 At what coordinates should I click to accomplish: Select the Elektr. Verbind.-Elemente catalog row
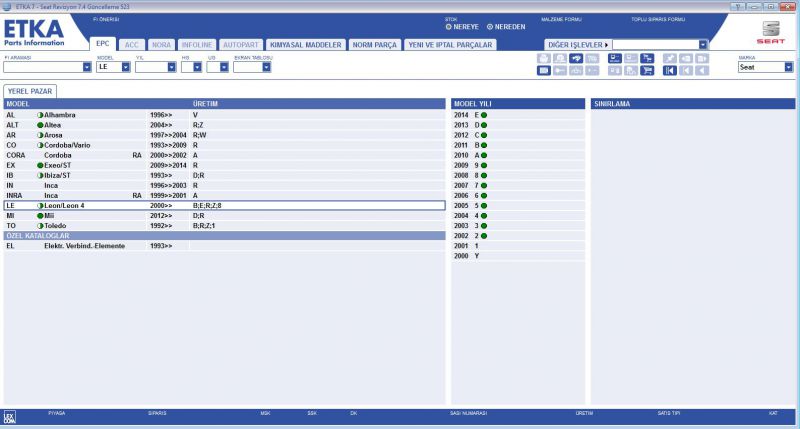coord(224,246)
